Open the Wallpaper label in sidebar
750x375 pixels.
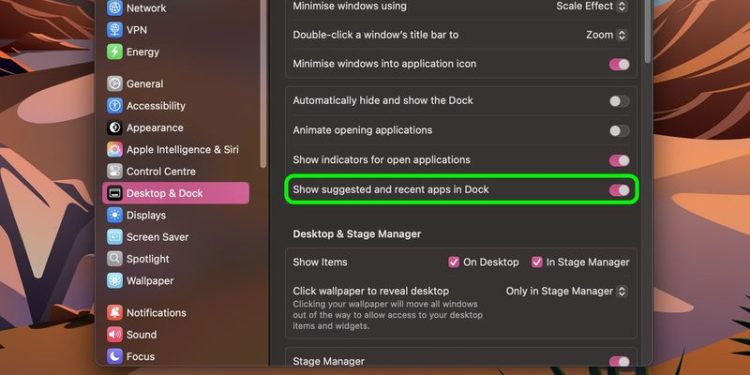click(x=150, y=281)
